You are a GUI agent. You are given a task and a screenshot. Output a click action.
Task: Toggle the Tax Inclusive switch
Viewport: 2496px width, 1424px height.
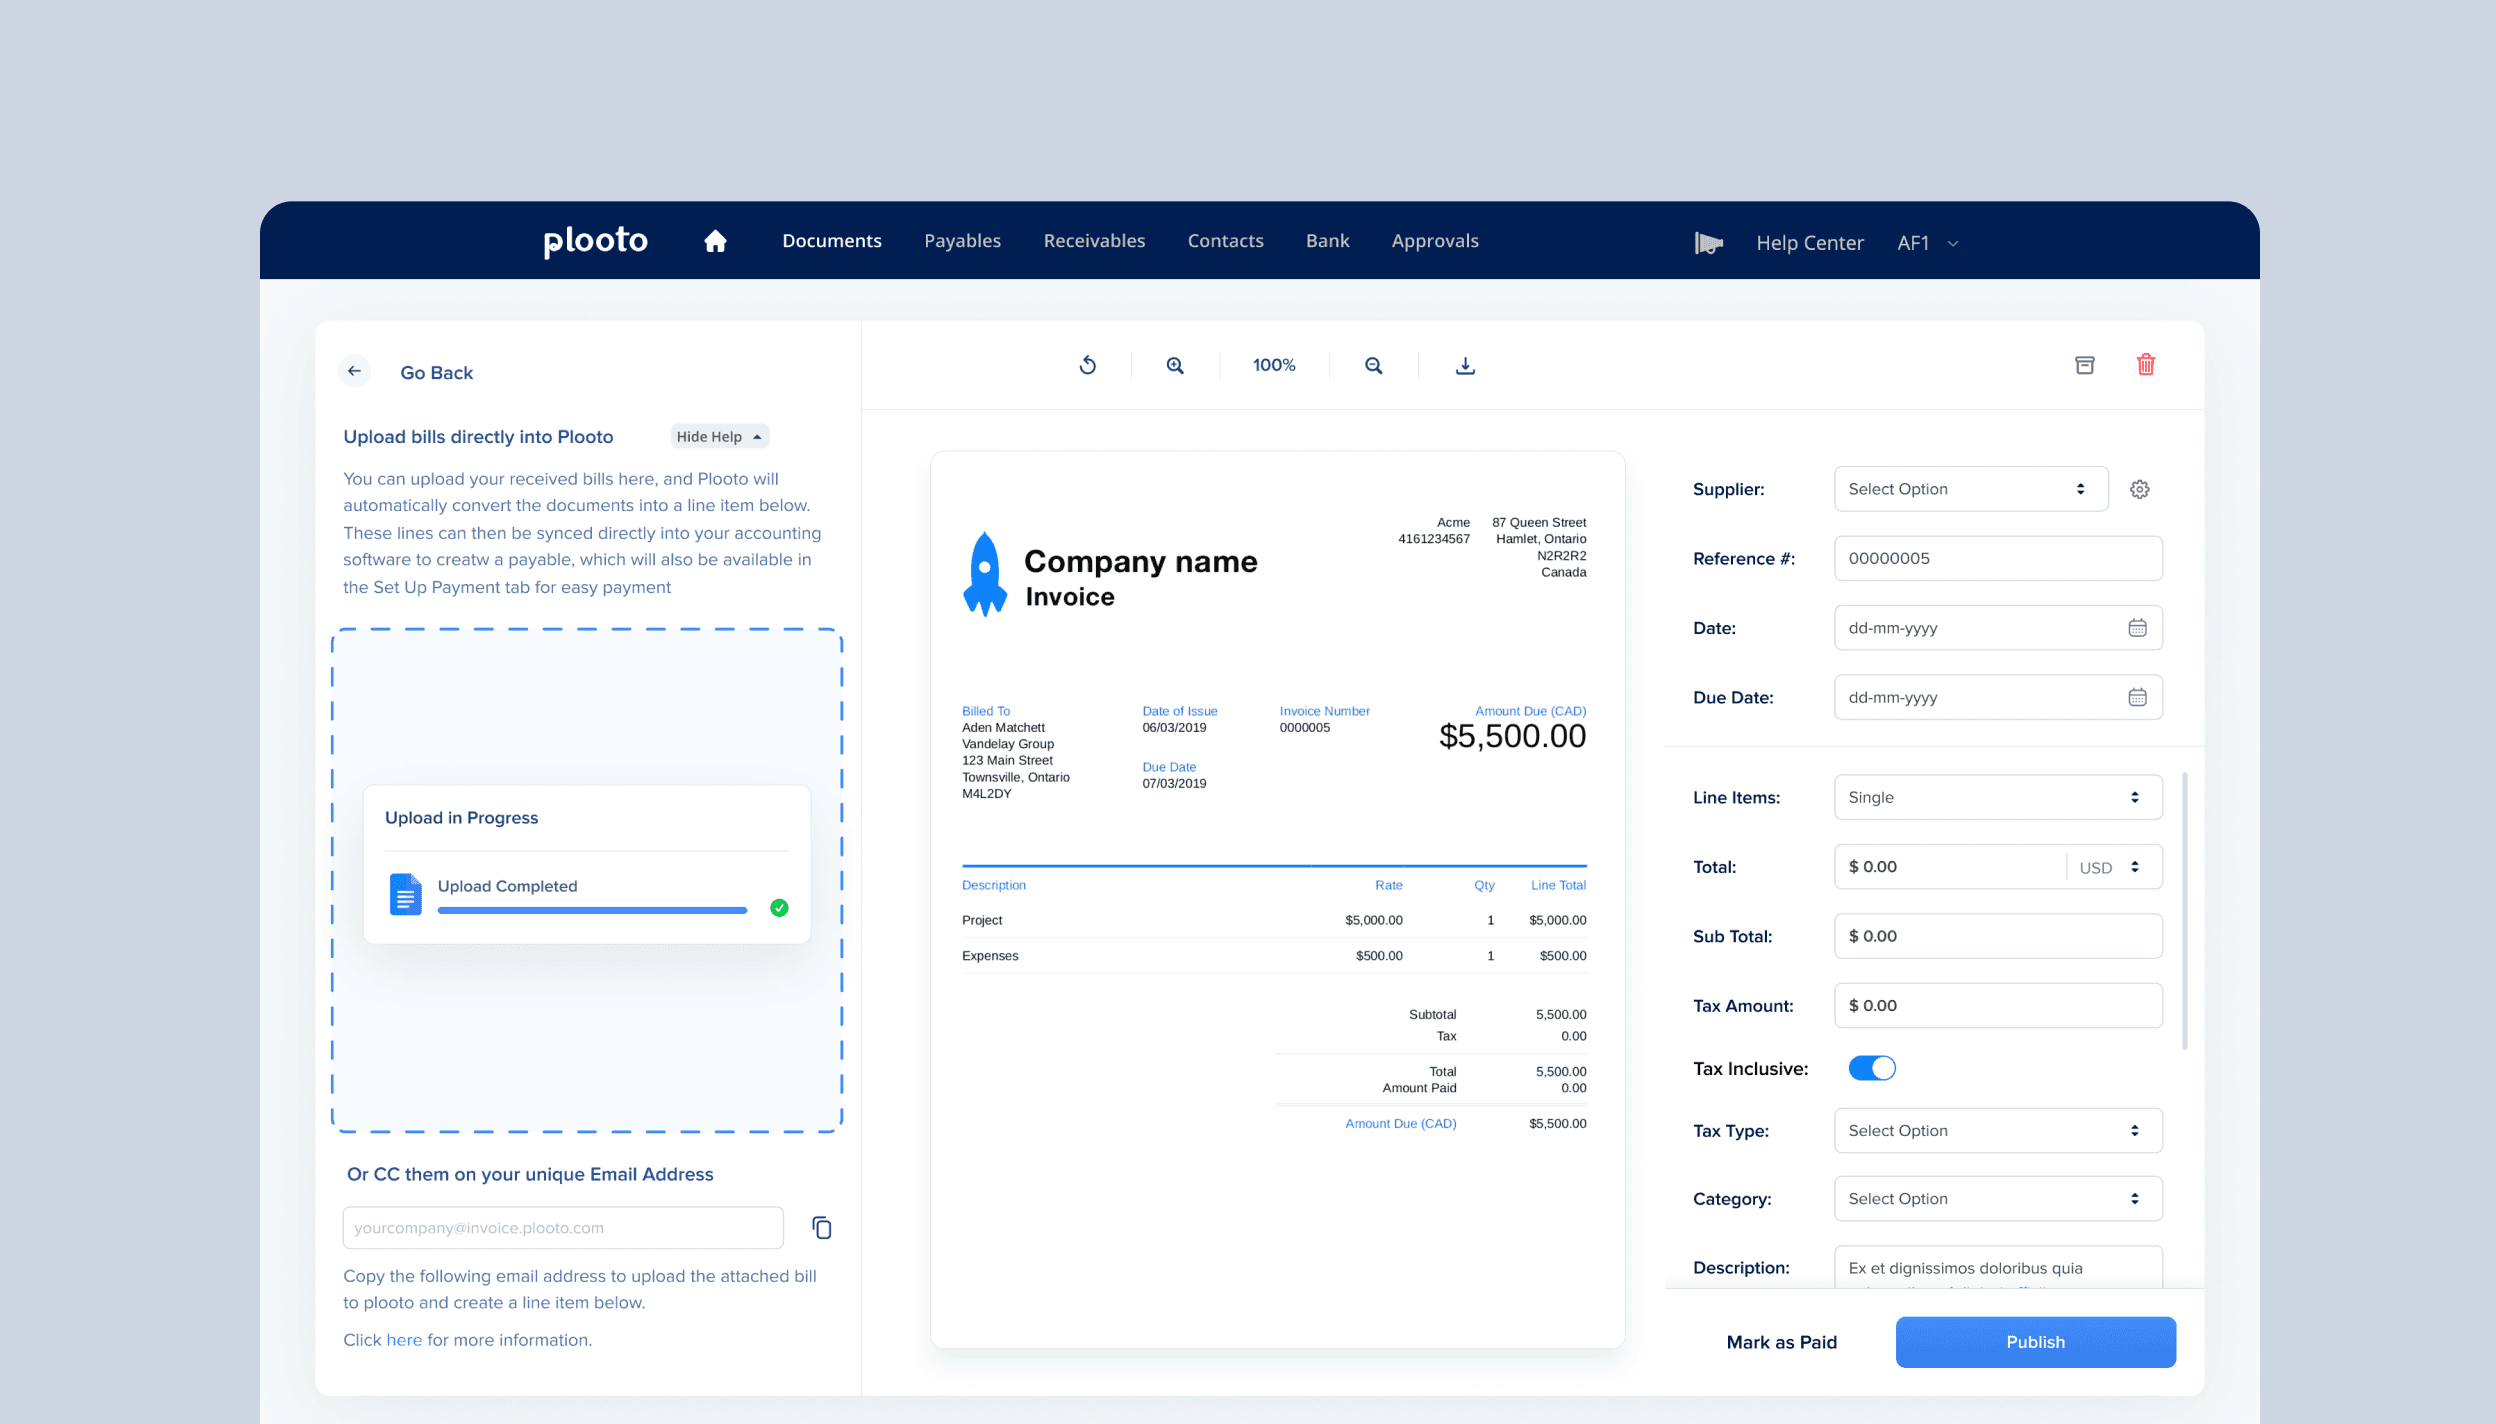1871,1068
